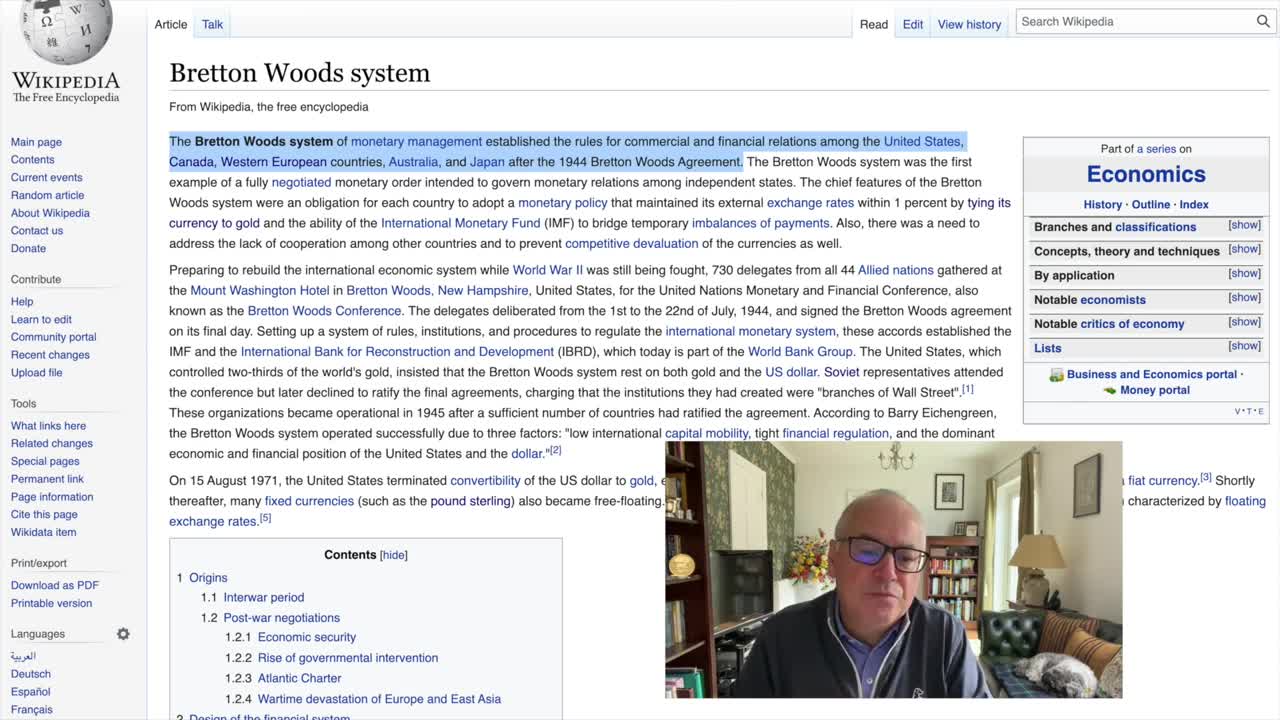Image resolution: width=1280 pixels, height=720 pixels.
Task: Open History link in Economics box
Action: pos(1103,204)
